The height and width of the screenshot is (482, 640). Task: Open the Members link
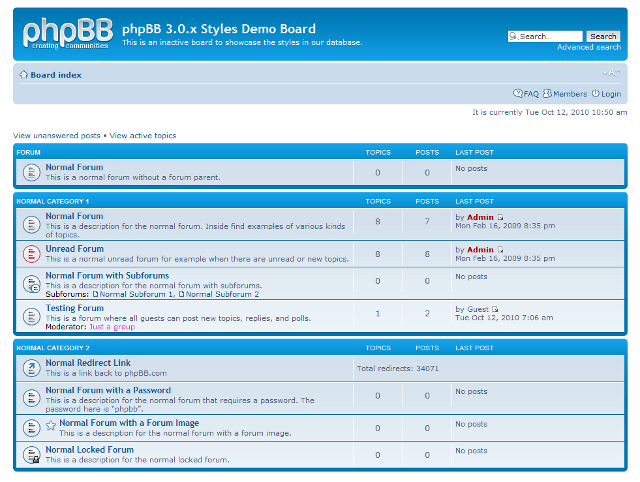point(570,94)
